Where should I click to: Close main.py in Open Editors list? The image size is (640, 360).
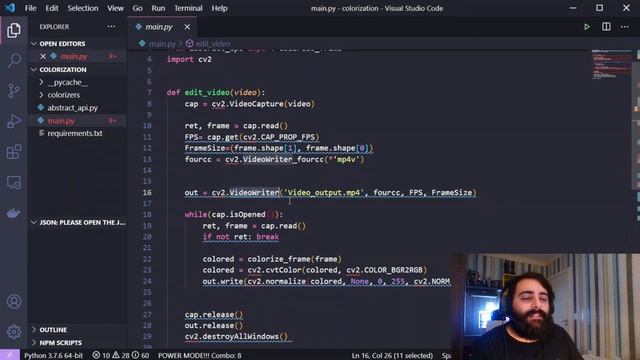43,56
